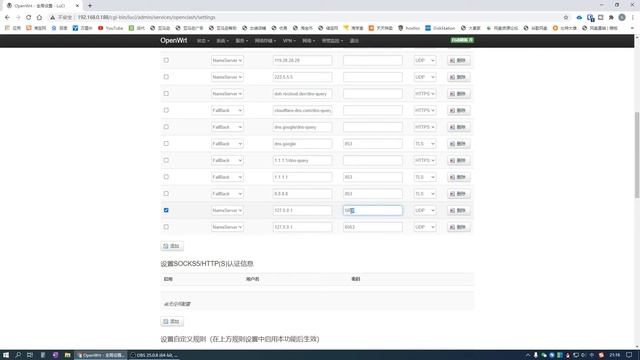The height and width of the screenshot is (360, 640).
Task: Click 退出 to log out
Action: coord(354,41)
